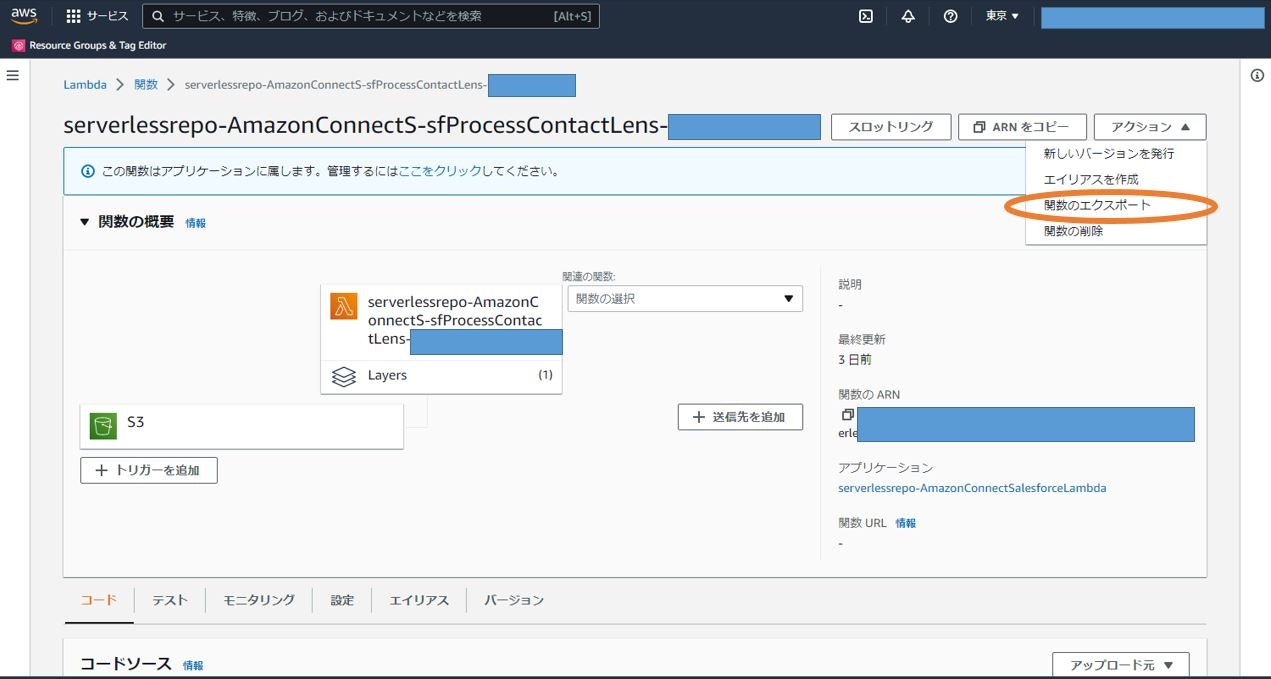Switch to the バージョン tab
1271x679 pixels.
pyautogui.click(x=514, y=600)
